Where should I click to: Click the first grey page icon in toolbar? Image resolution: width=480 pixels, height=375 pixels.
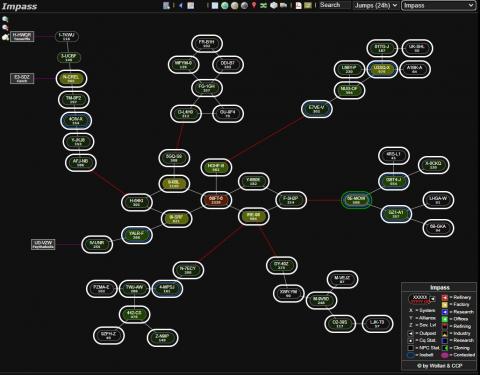(x=166, y=5)
